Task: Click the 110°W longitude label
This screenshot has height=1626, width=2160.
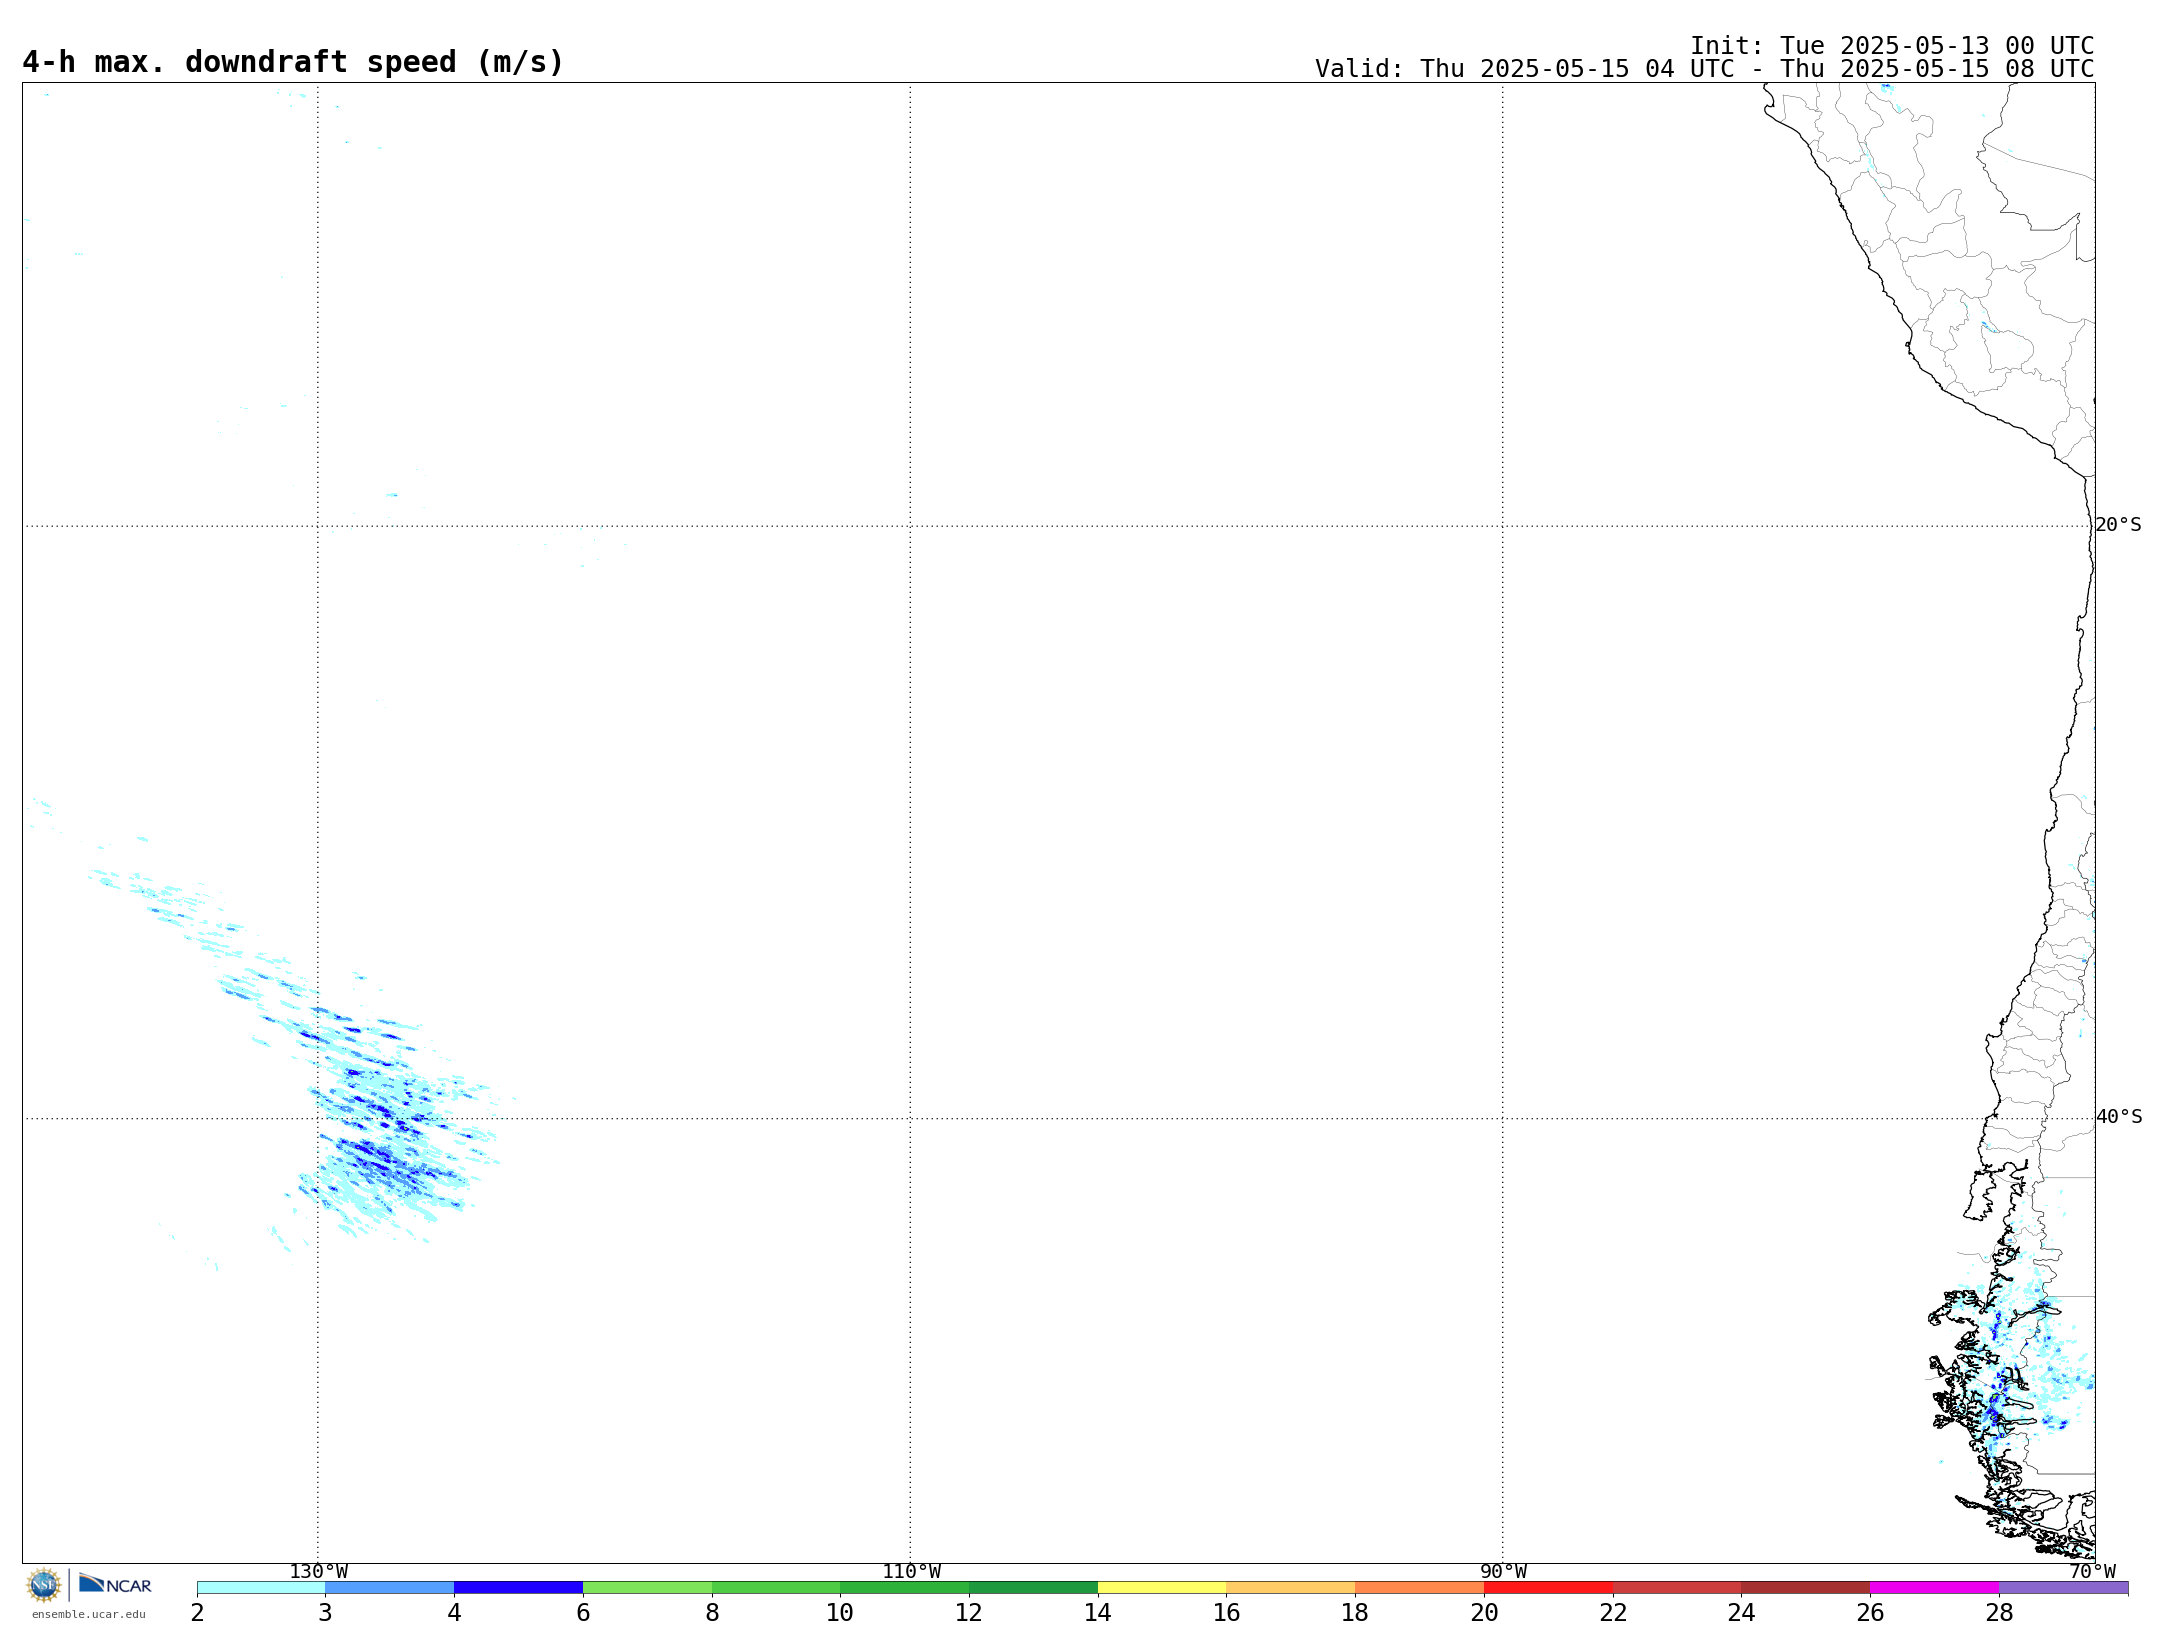Action: (911, 1571)
